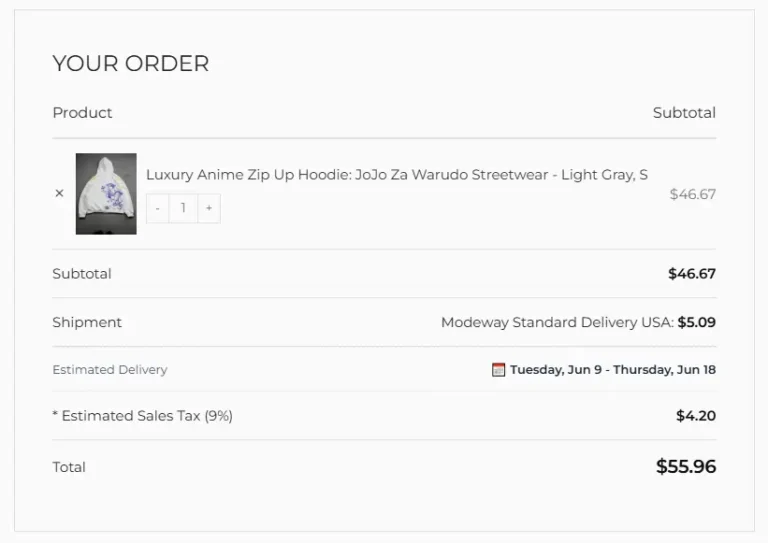This screenshot has width=768, height=543.
Task: Increase hoodie quantity with plus button
Action: 209,209
